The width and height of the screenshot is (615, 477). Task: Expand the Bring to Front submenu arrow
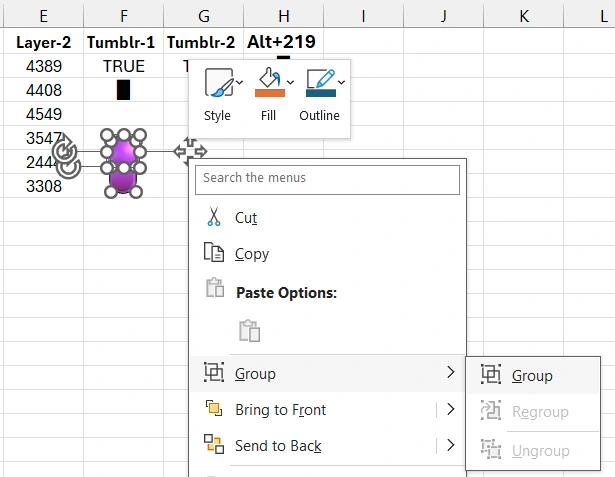(x=451, y=409)
